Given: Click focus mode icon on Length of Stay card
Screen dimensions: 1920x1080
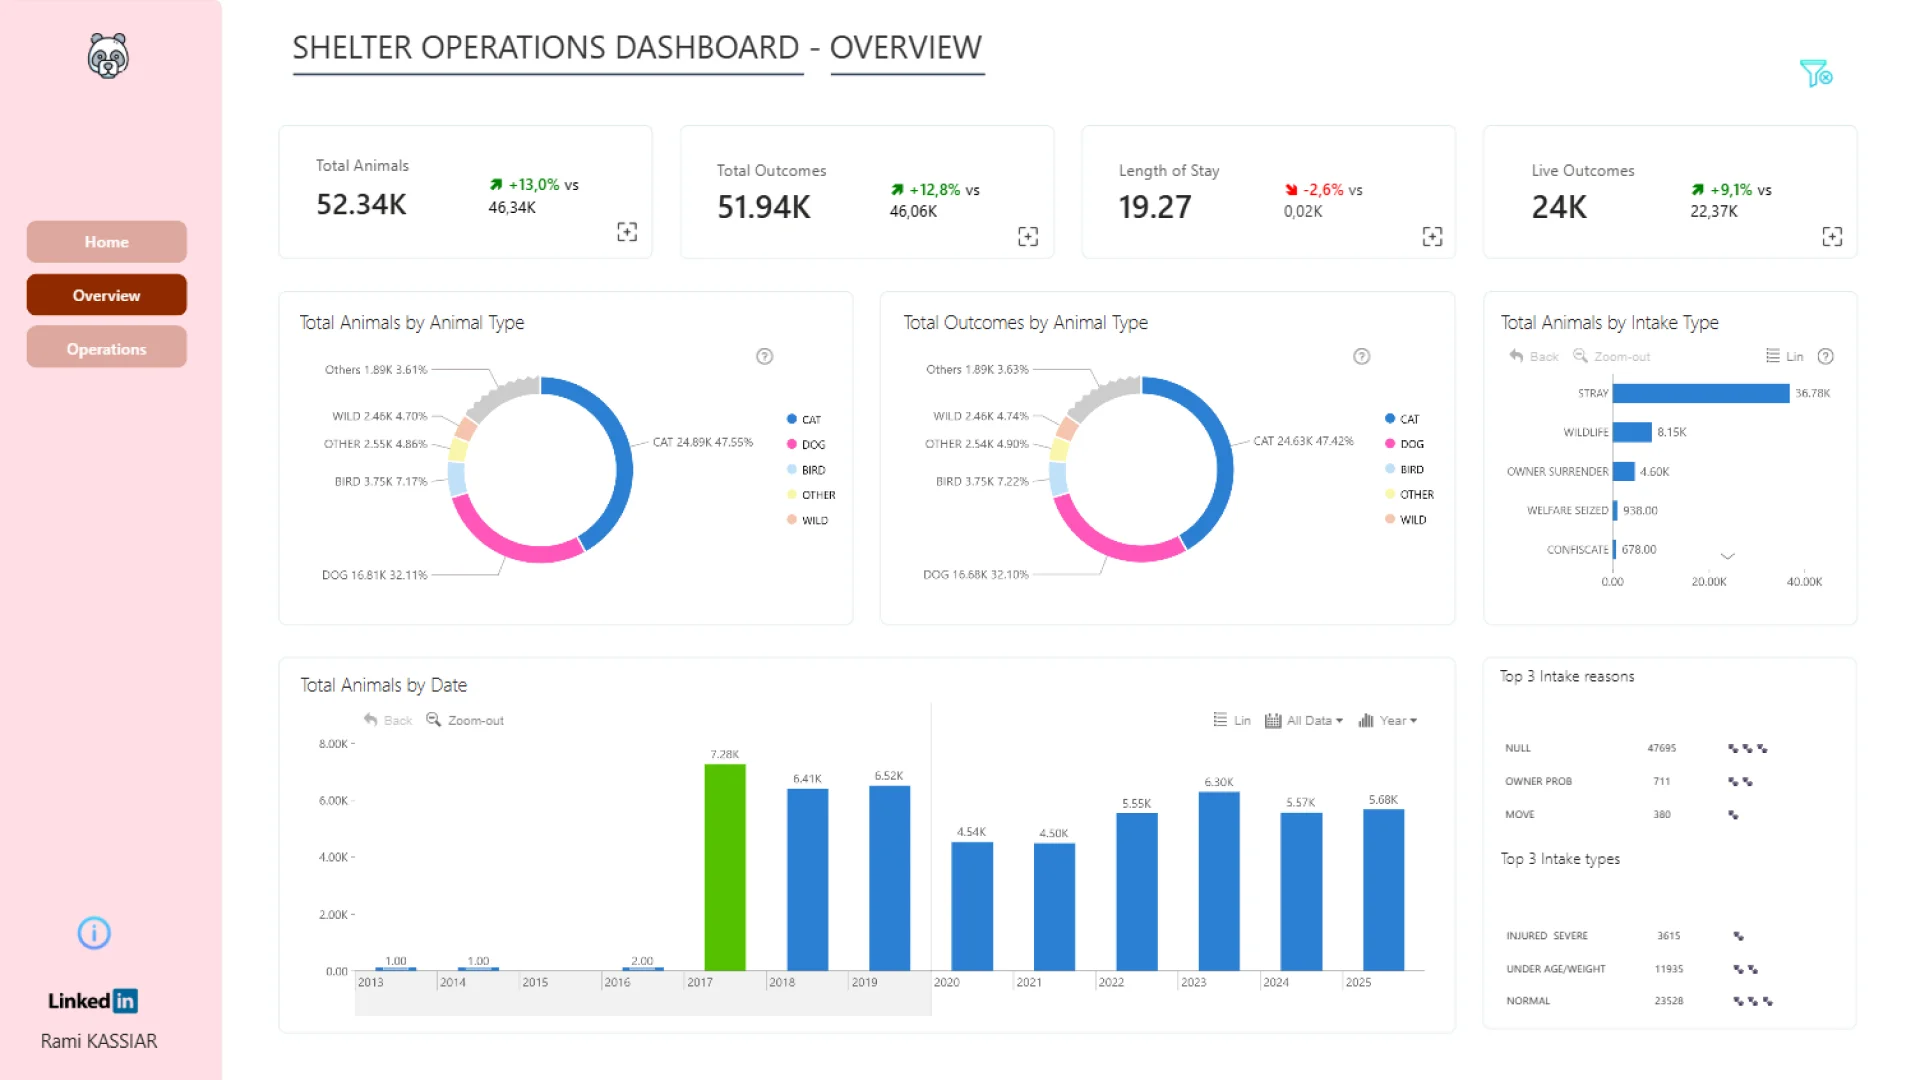Looking at the screenshot, I should 1432,237.
